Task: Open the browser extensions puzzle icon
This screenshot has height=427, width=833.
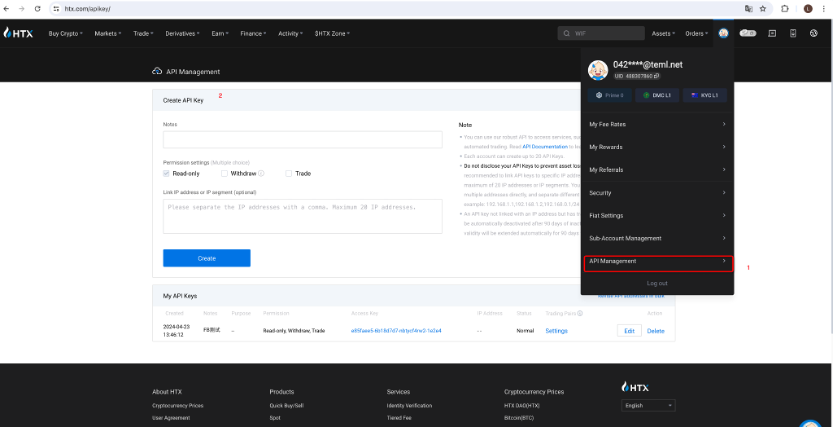Action: coord(785,8)
